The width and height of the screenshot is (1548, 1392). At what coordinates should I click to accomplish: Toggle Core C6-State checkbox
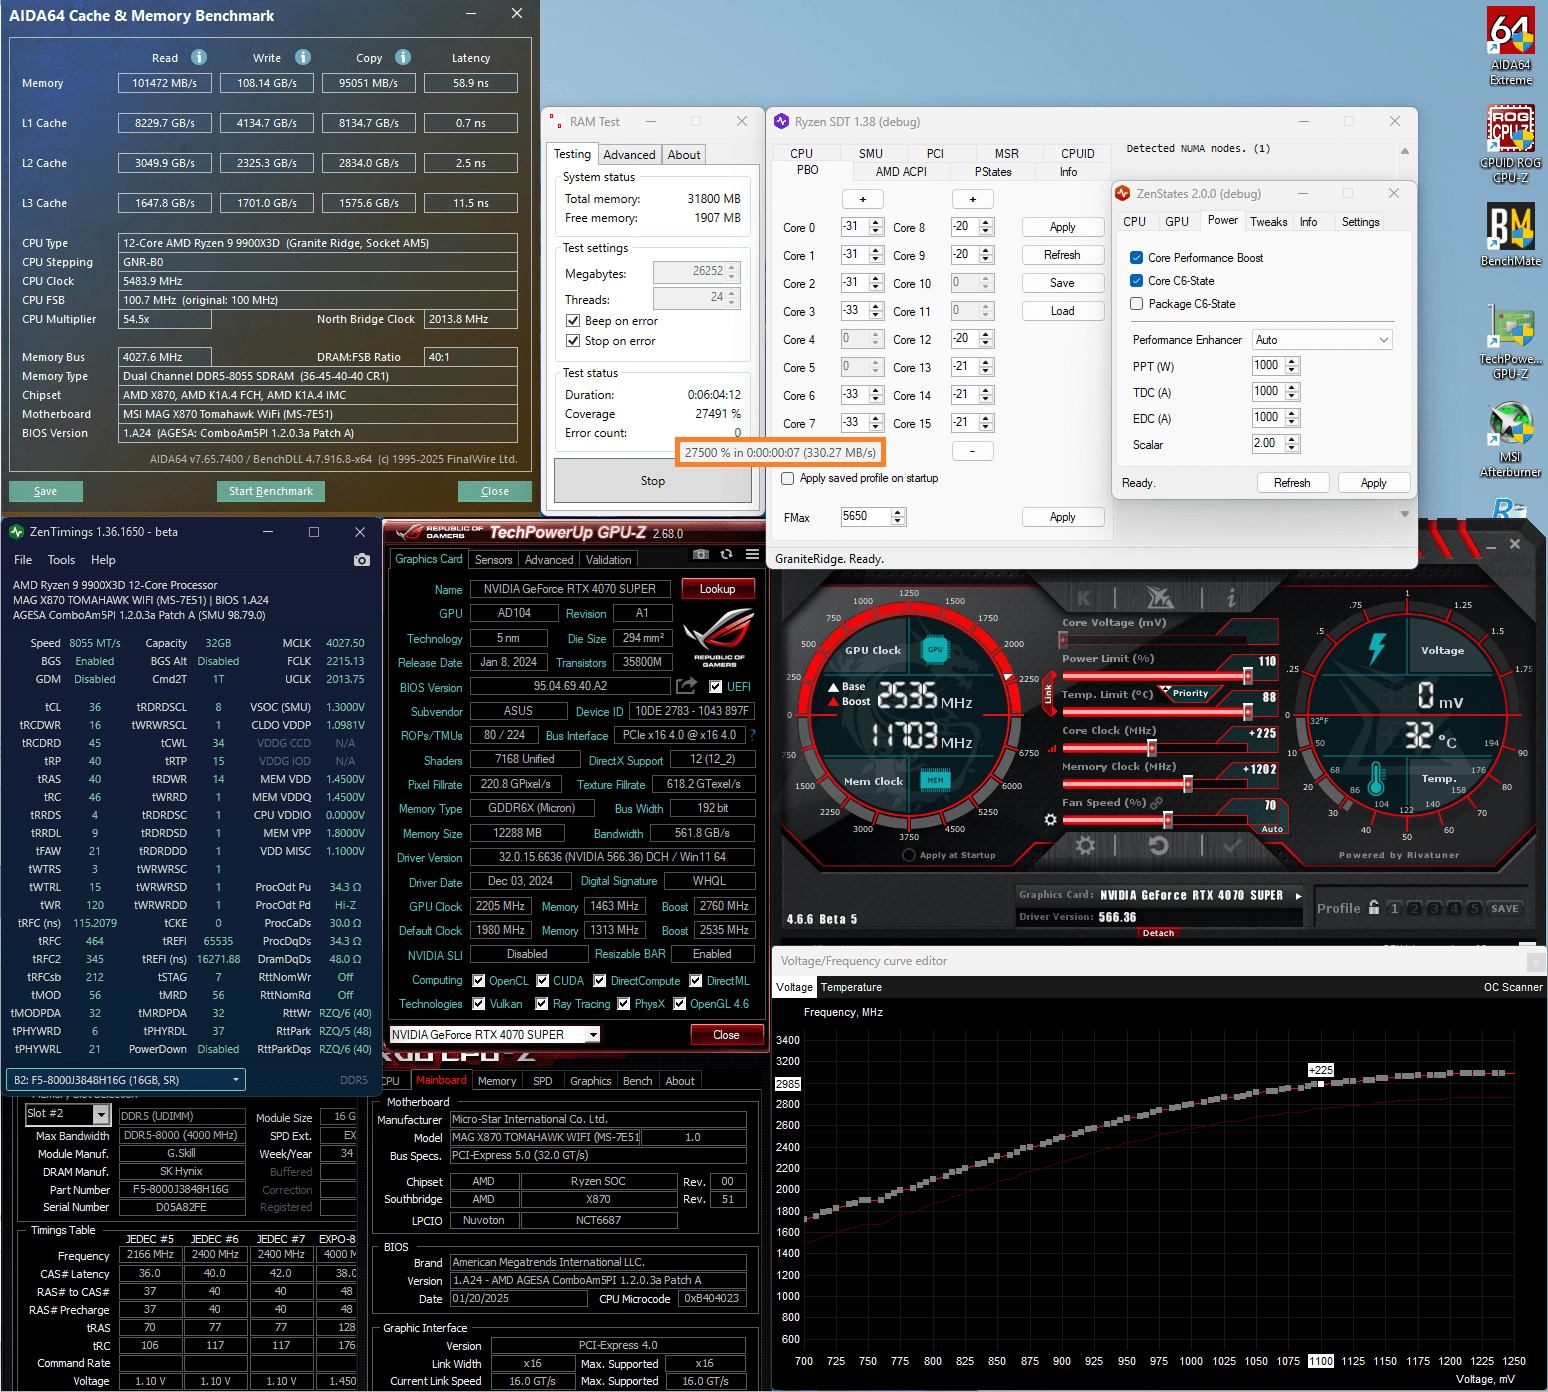[x=1136, y=281]
